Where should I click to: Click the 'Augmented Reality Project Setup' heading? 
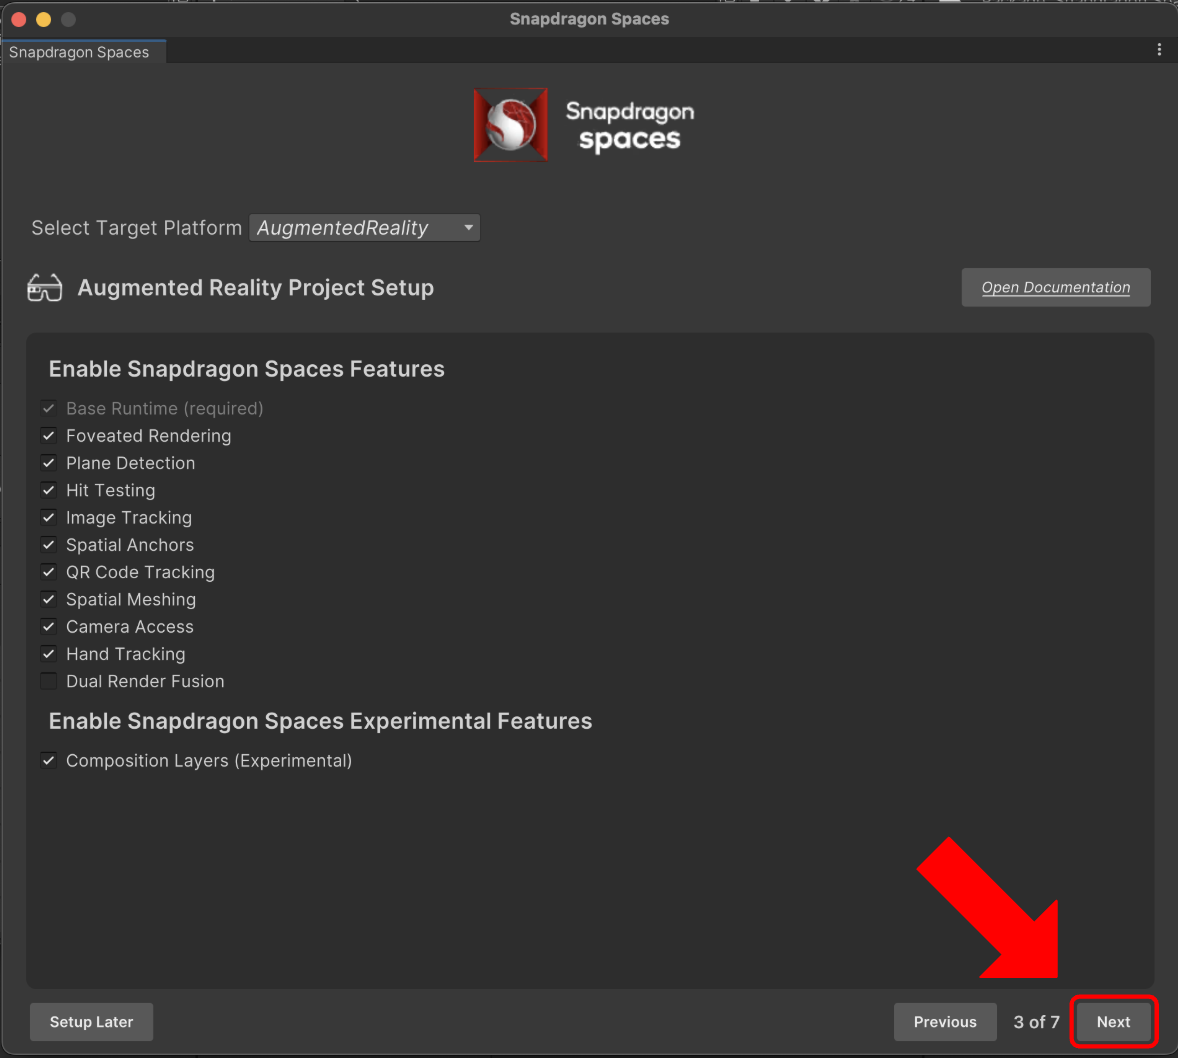pos(255,288)
